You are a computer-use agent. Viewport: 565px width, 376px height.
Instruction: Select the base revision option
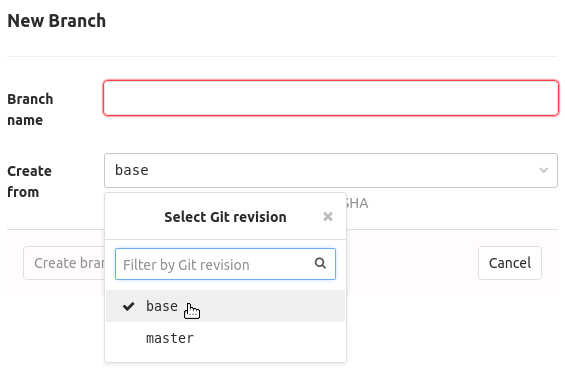tap(225, 306)
